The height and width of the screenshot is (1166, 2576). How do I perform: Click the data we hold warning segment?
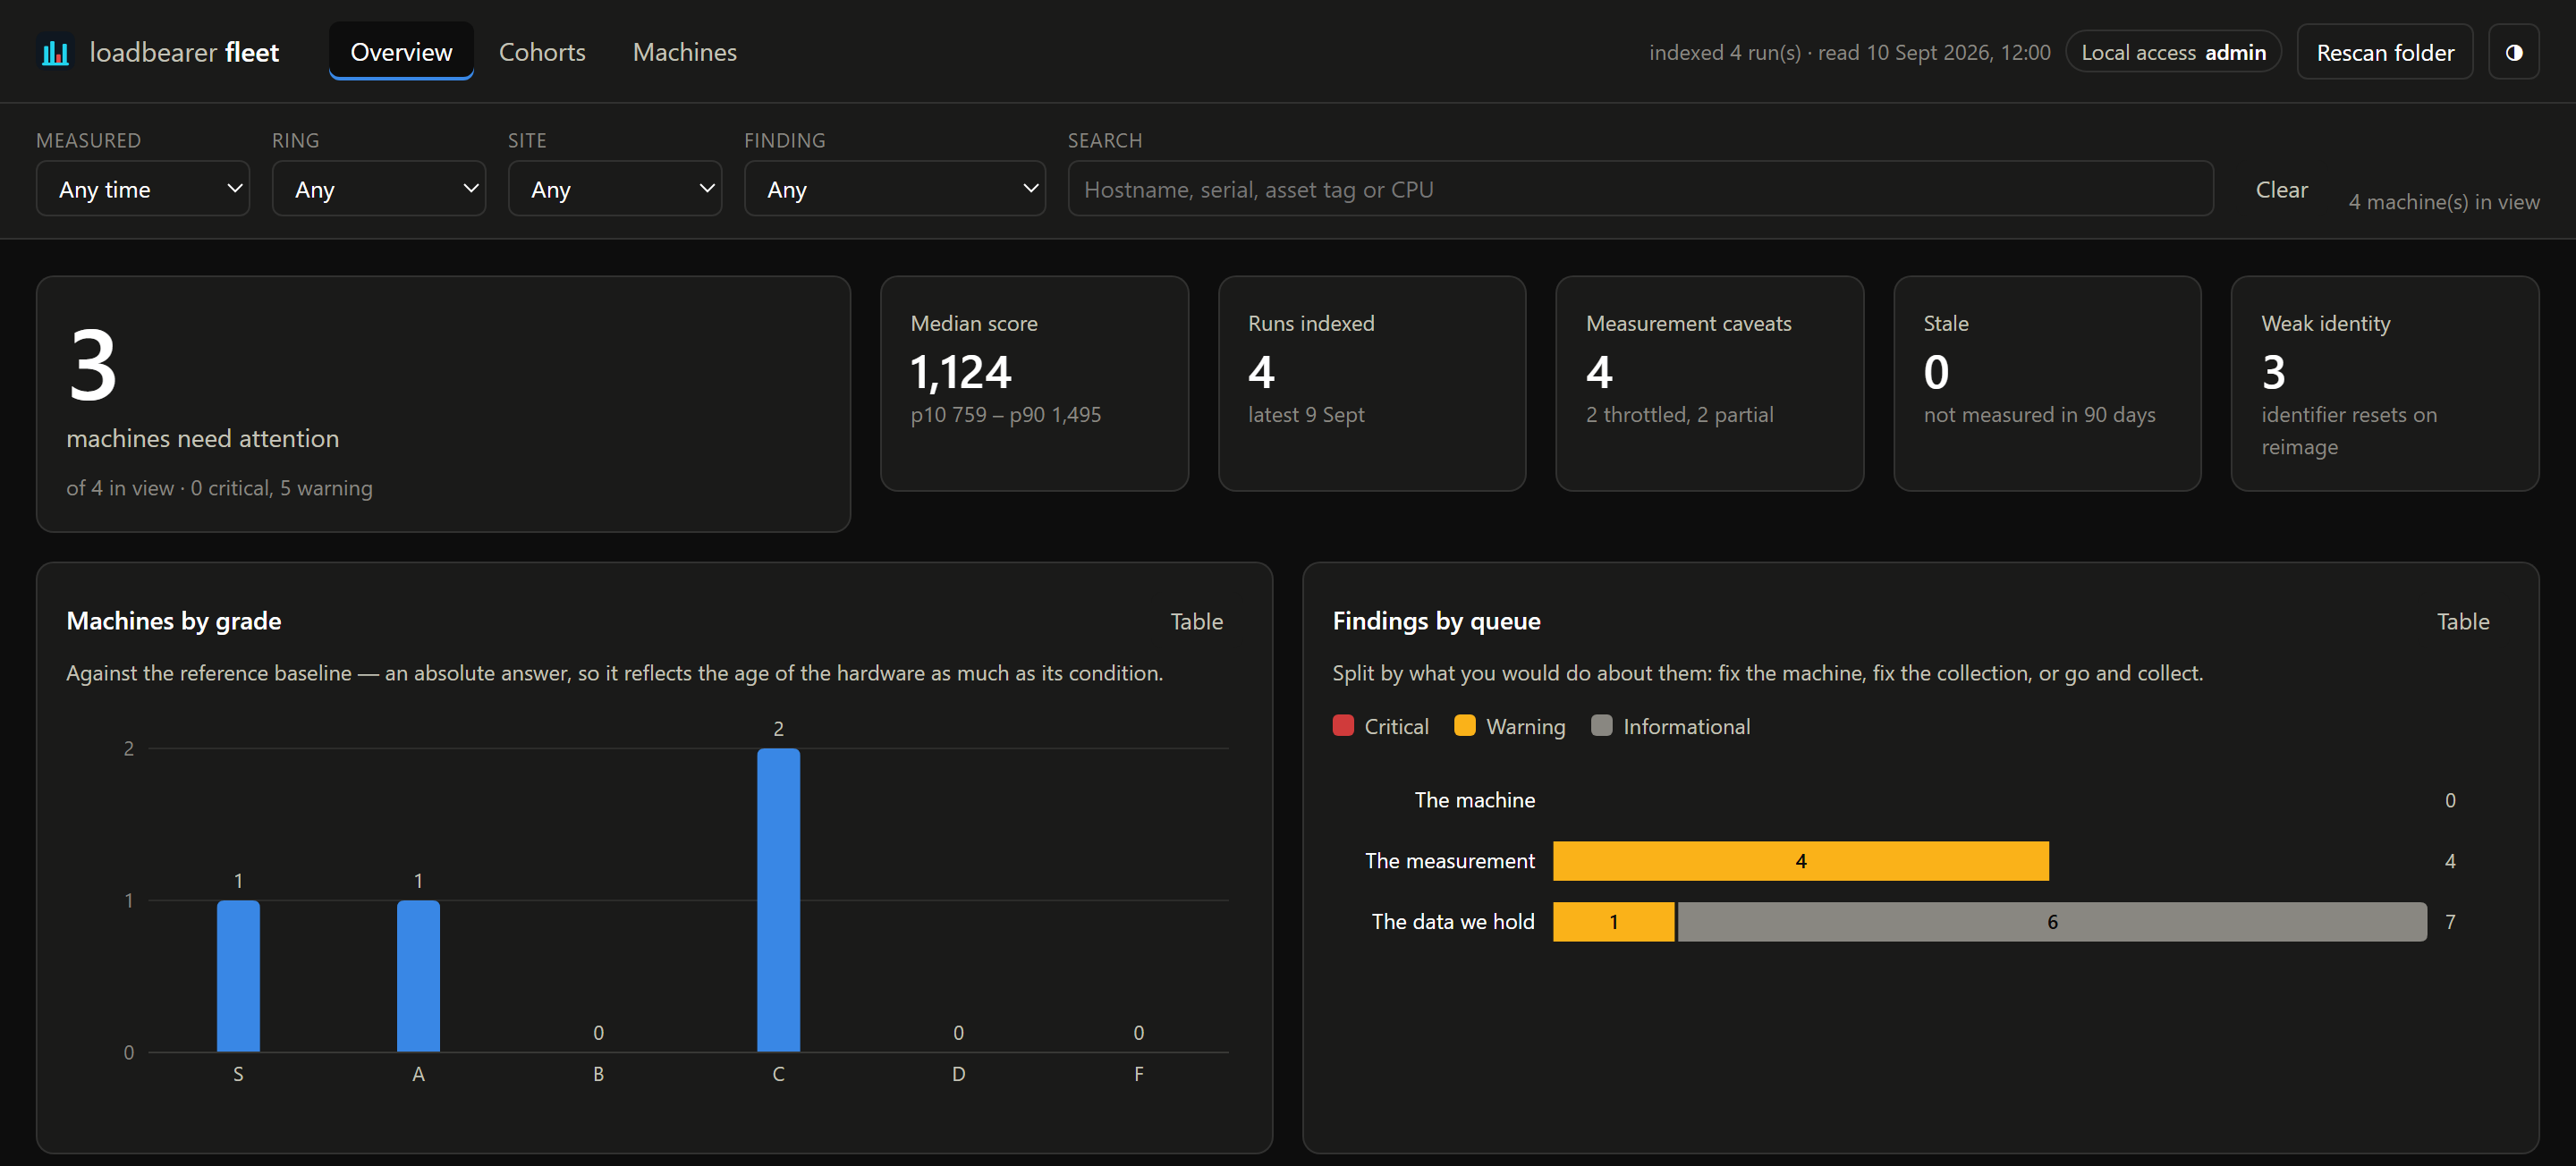(x=1613, y=922)
